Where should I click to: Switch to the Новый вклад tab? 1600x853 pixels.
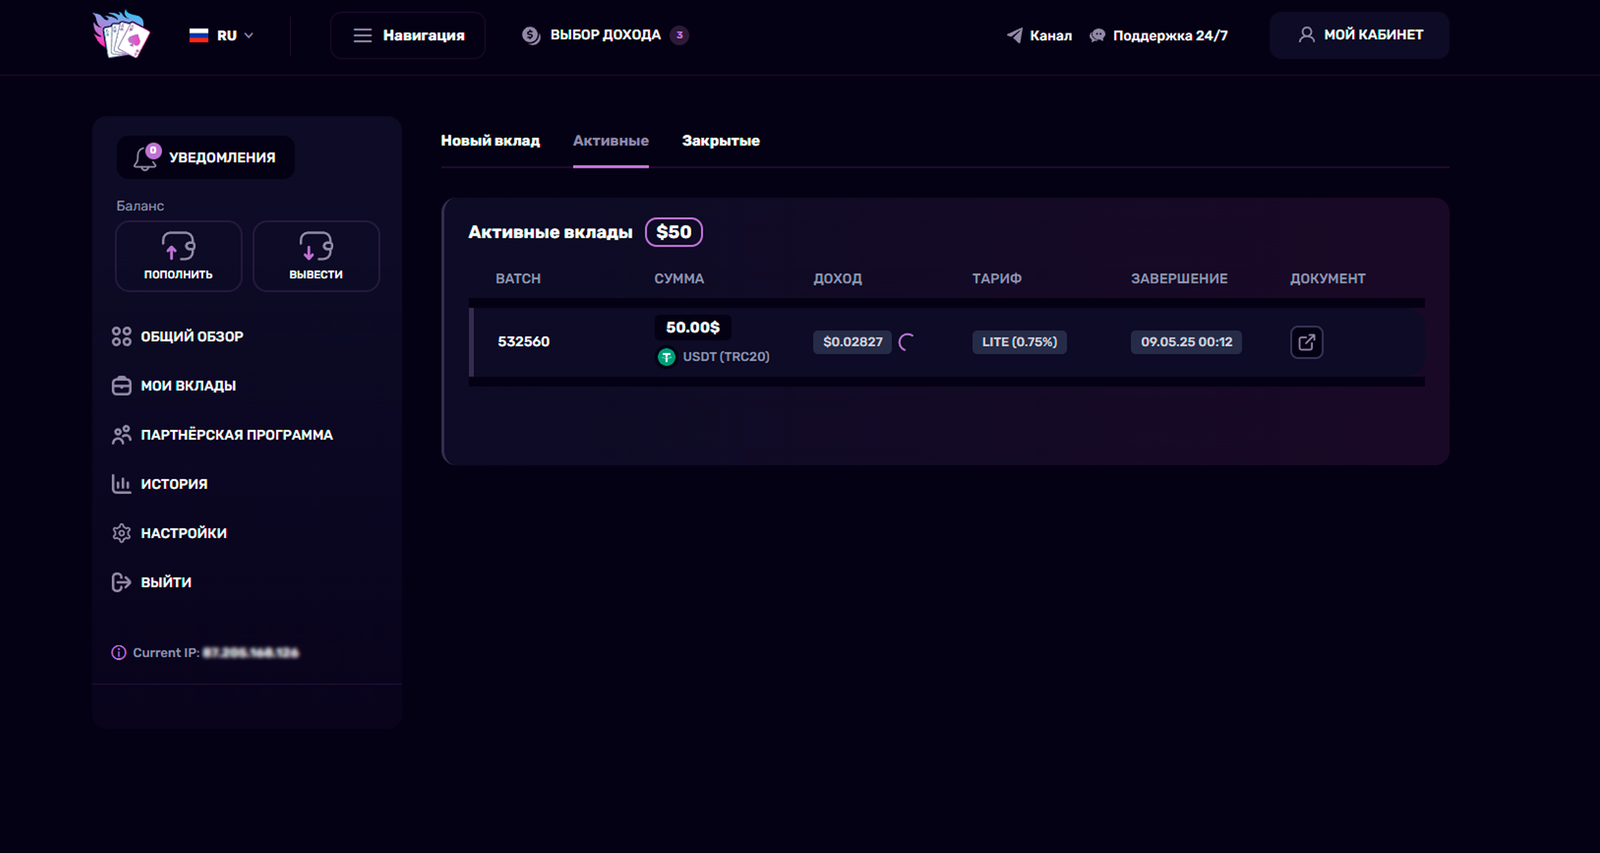point(490,141)
